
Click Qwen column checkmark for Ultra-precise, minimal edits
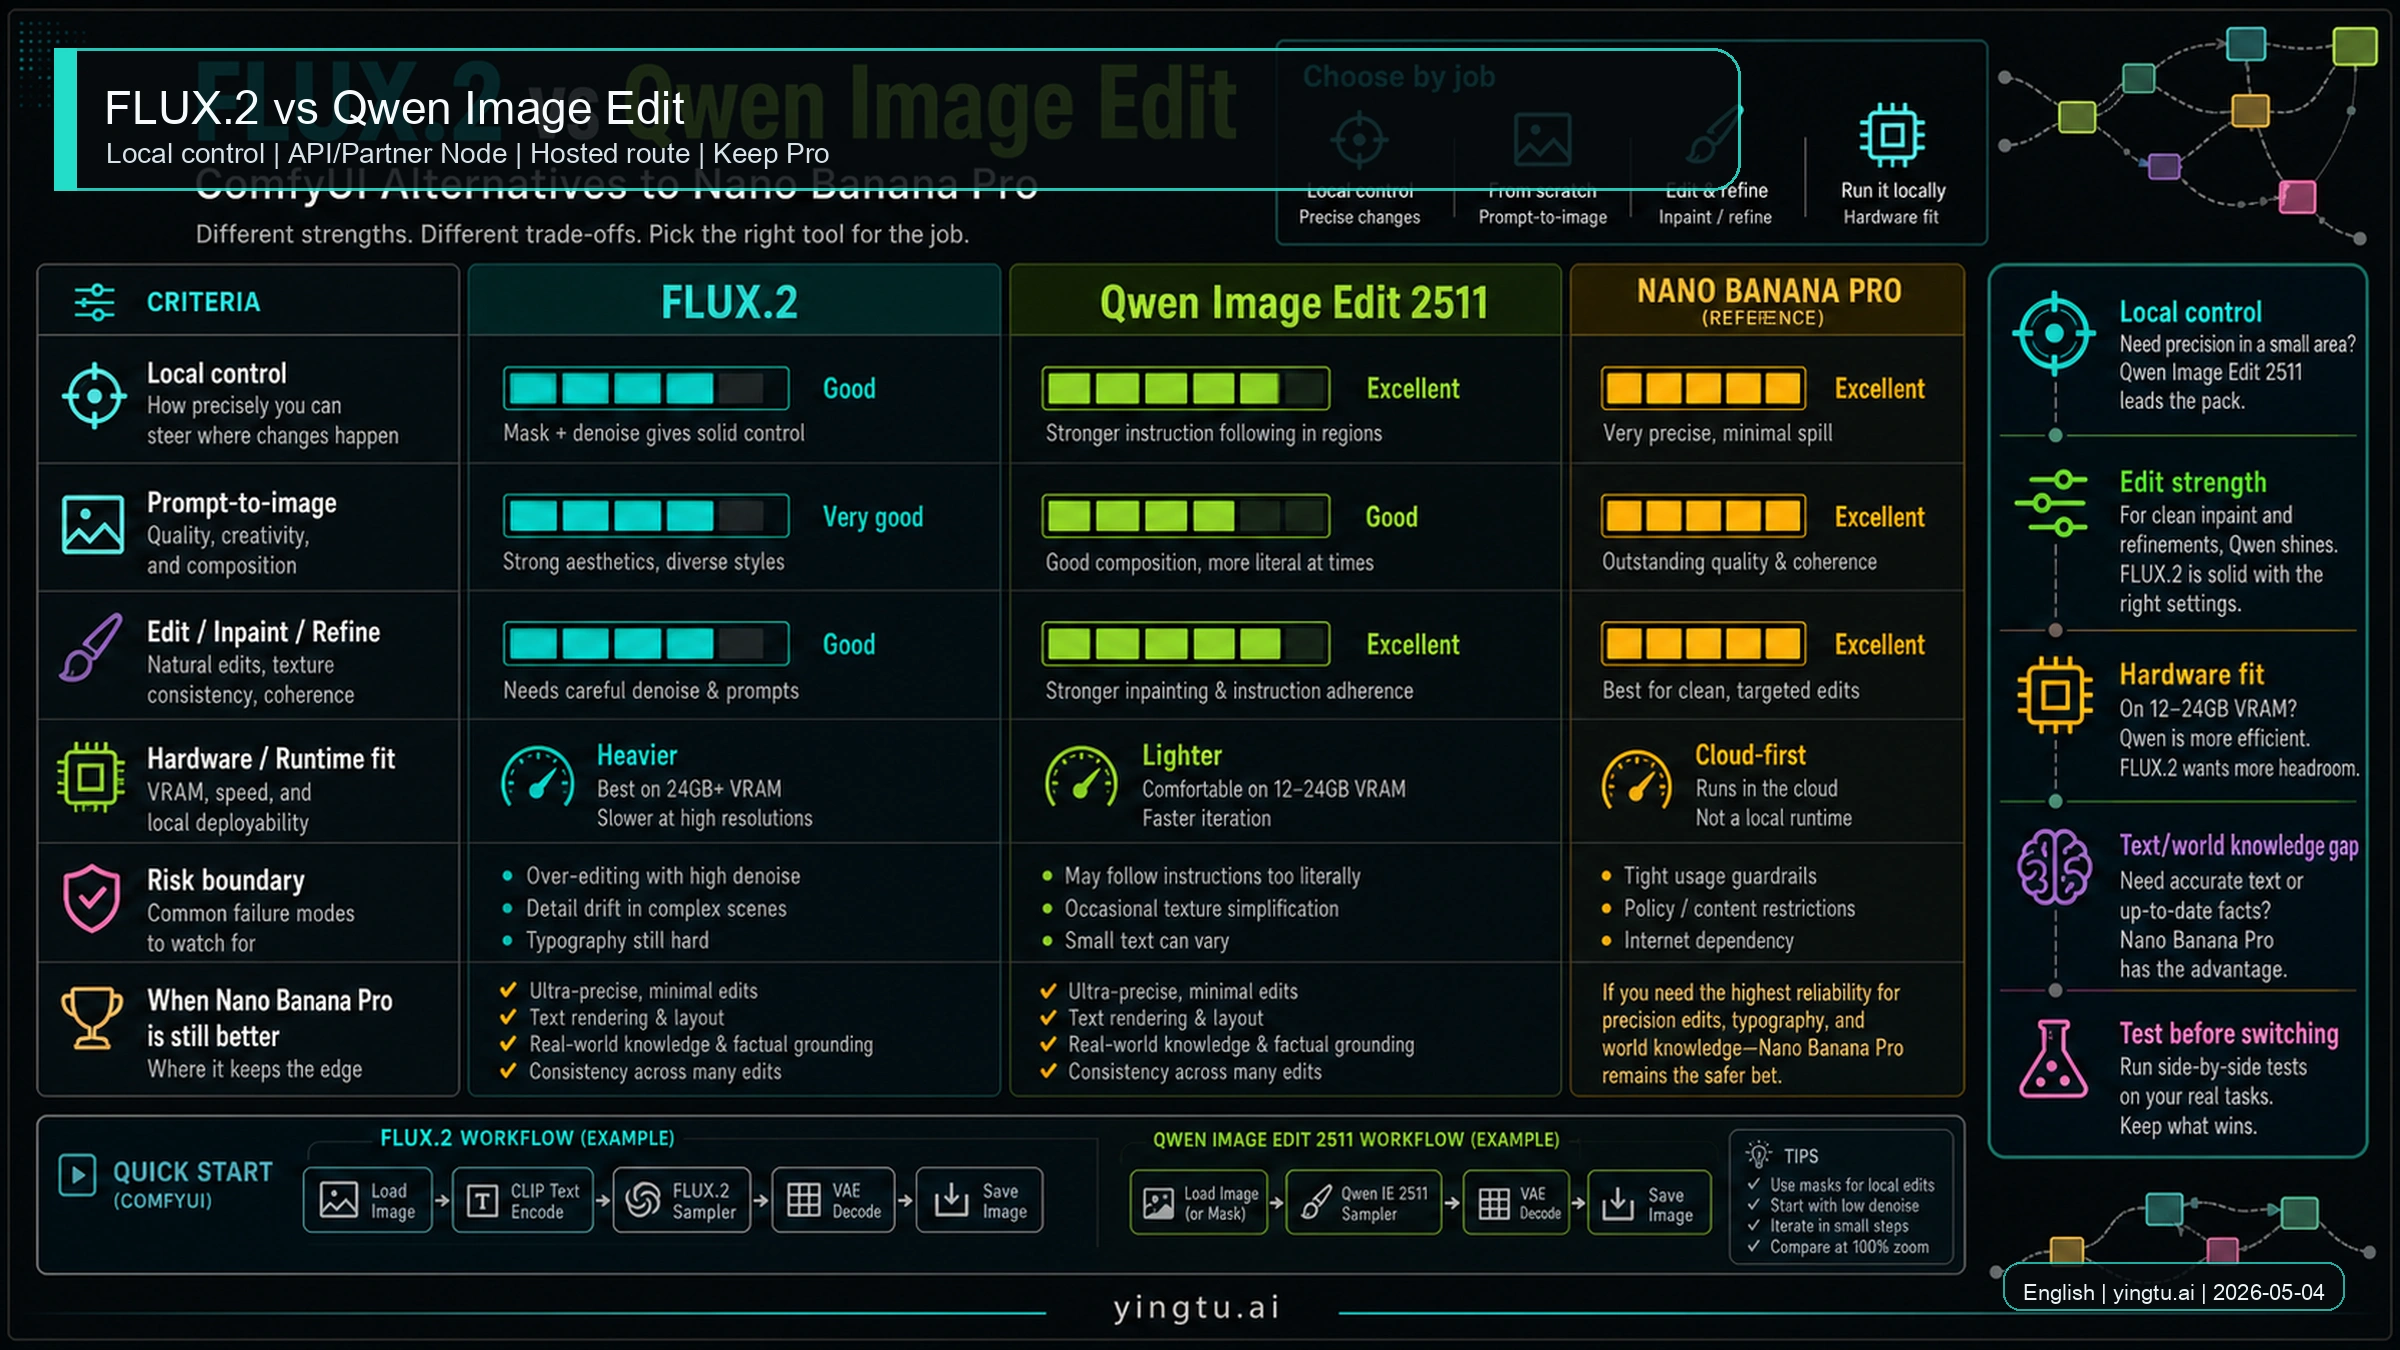(1048, 991)
